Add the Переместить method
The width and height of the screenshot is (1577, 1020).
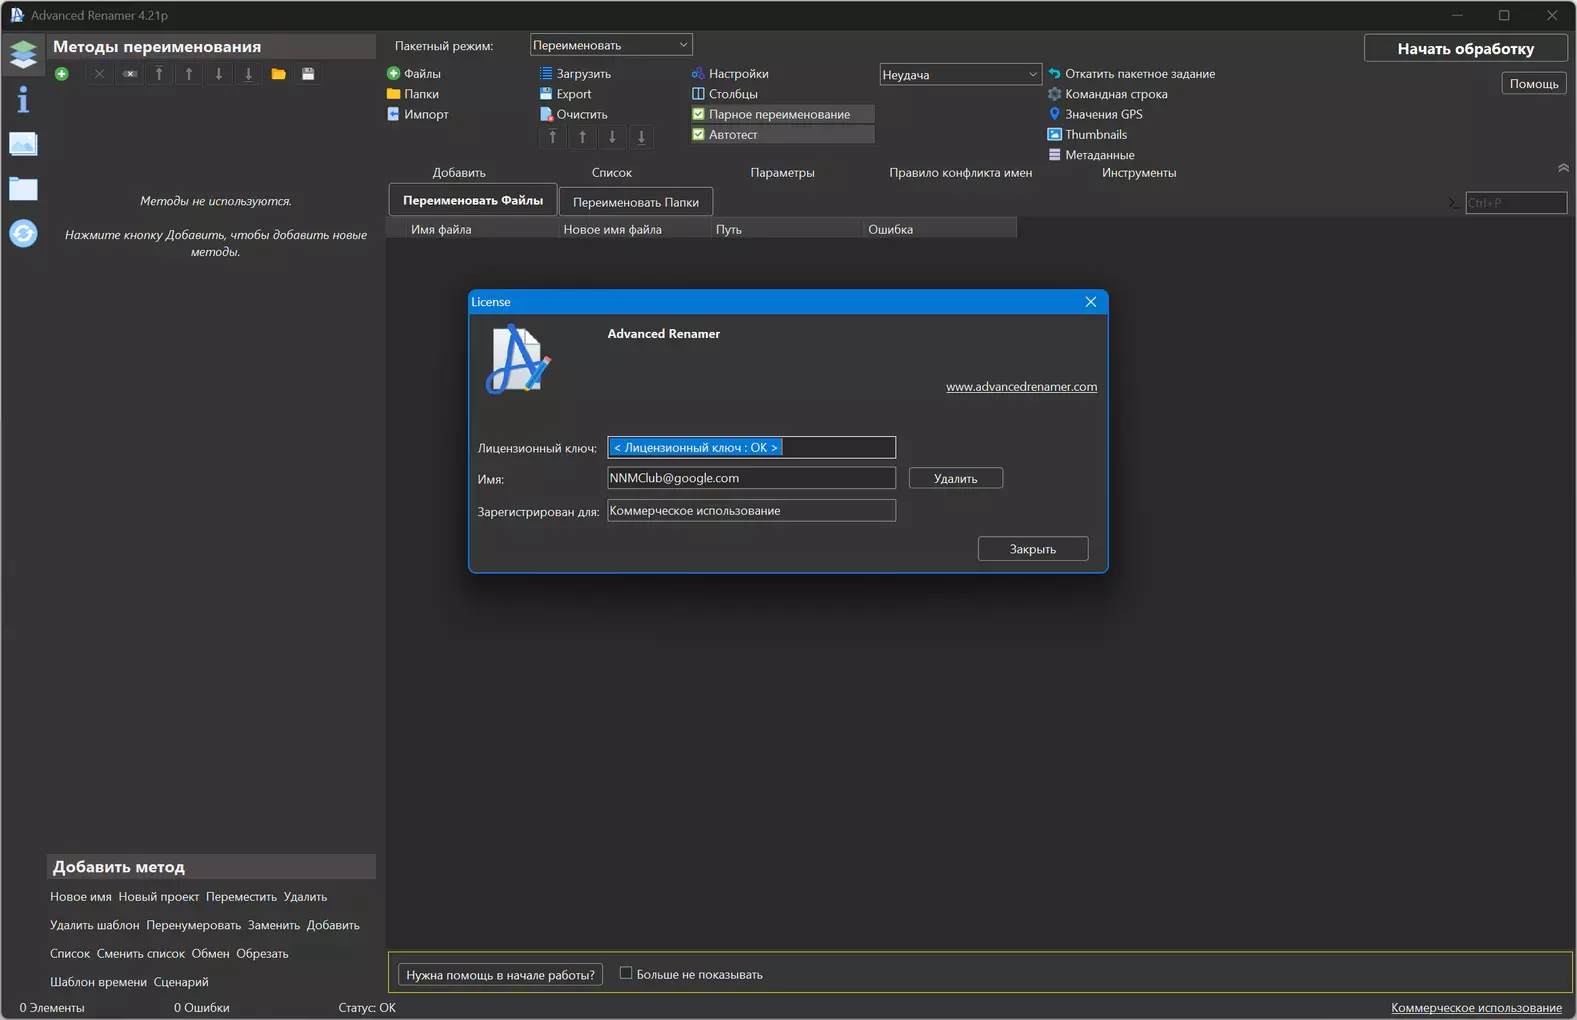(x=241, y=897)
